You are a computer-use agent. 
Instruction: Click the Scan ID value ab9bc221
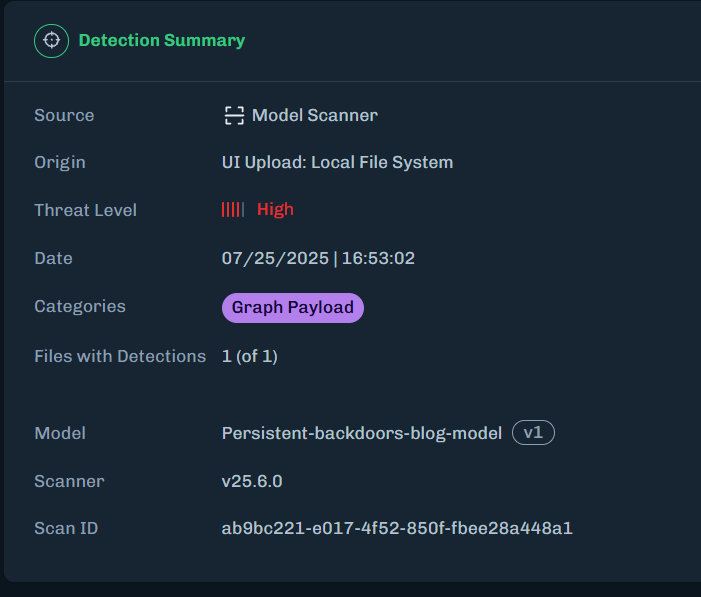397,528
